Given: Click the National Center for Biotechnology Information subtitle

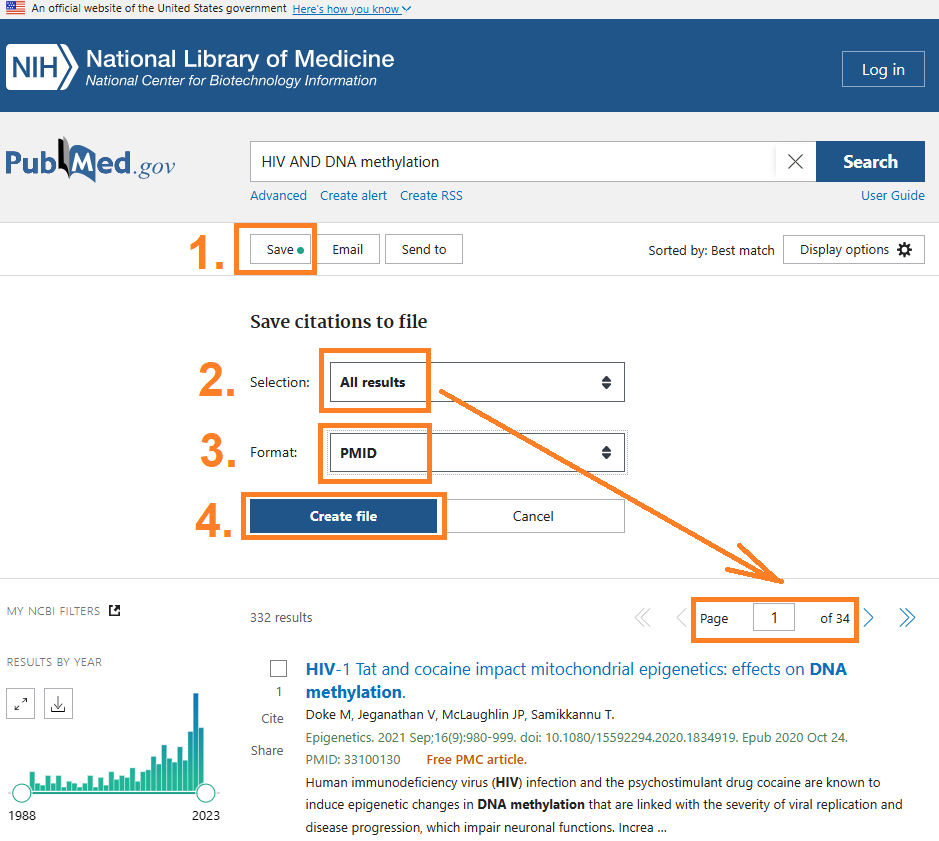Looking at the screenshot, I should tap(231, 81).
